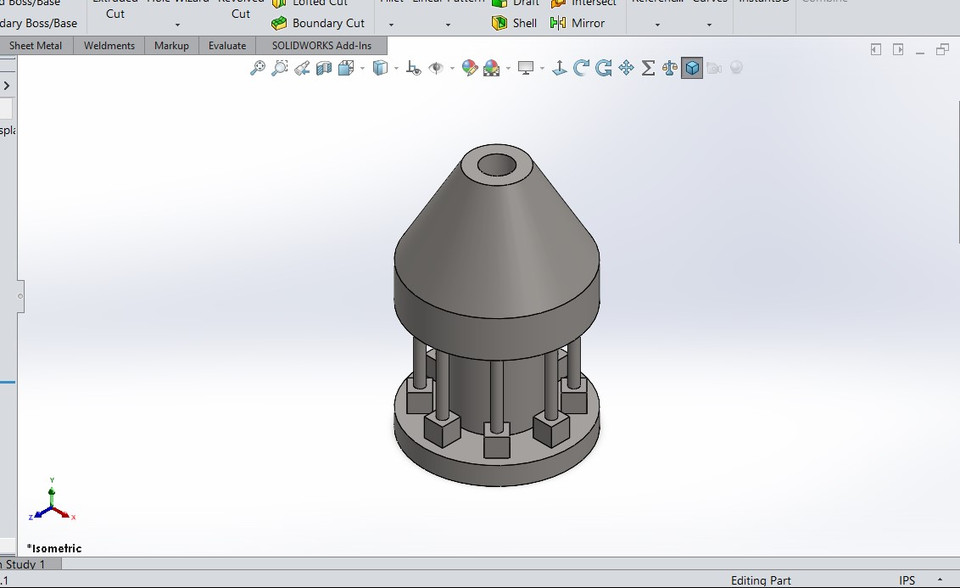Screen dimensions: 960x588
Task: Activate Zoom to Area
Action: [278, 68]
